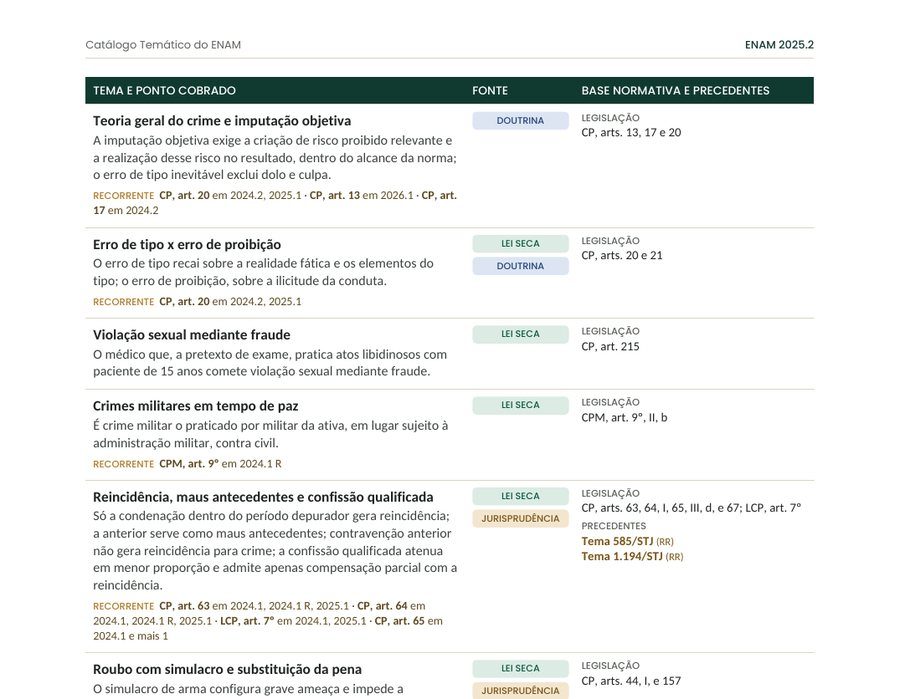Click 'CP, arts. 44, I, e 157' legislation text
Image resolution: width=900 pixels, height=699 pixels.
pyautogui.click(x=631, y=681)
